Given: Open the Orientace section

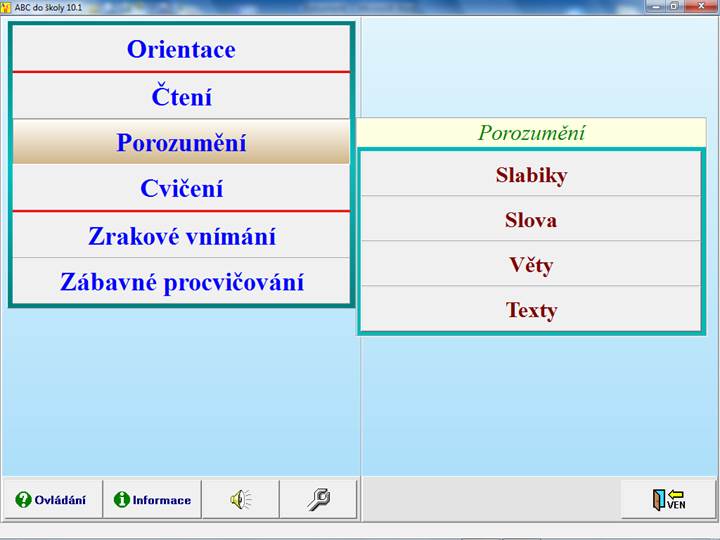Looking at the screenshot, I should click(x=181, y=48).
